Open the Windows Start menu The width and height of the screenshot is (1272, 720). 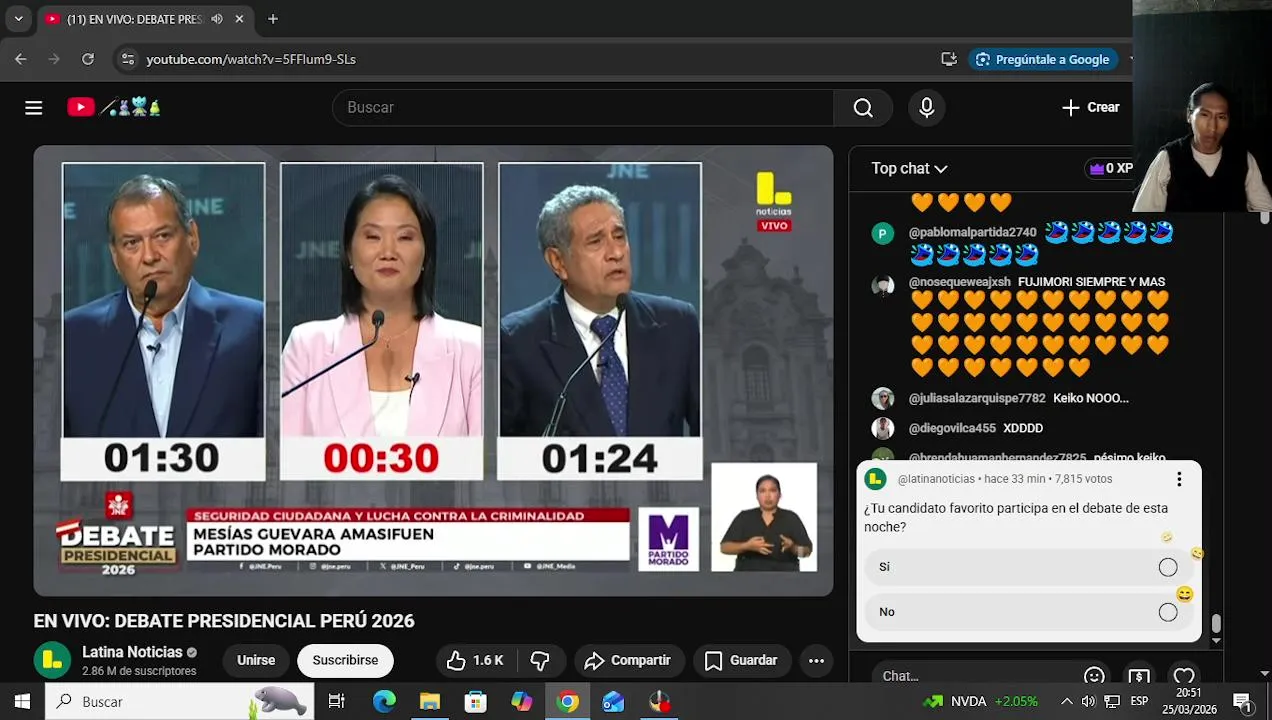click(x=22, y=701)
